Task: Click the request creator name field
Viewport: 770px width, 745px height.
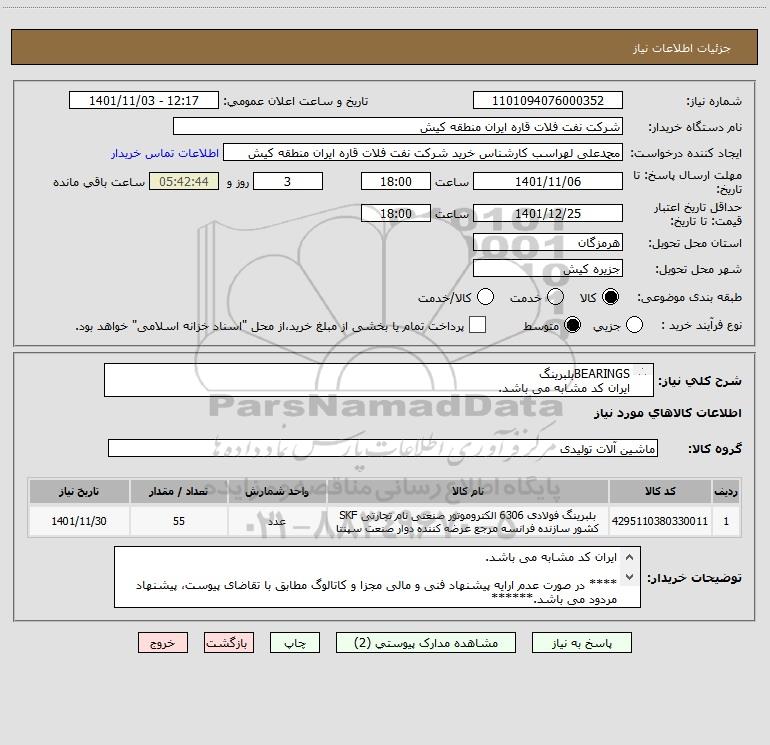Action: [x=423, y=153]
